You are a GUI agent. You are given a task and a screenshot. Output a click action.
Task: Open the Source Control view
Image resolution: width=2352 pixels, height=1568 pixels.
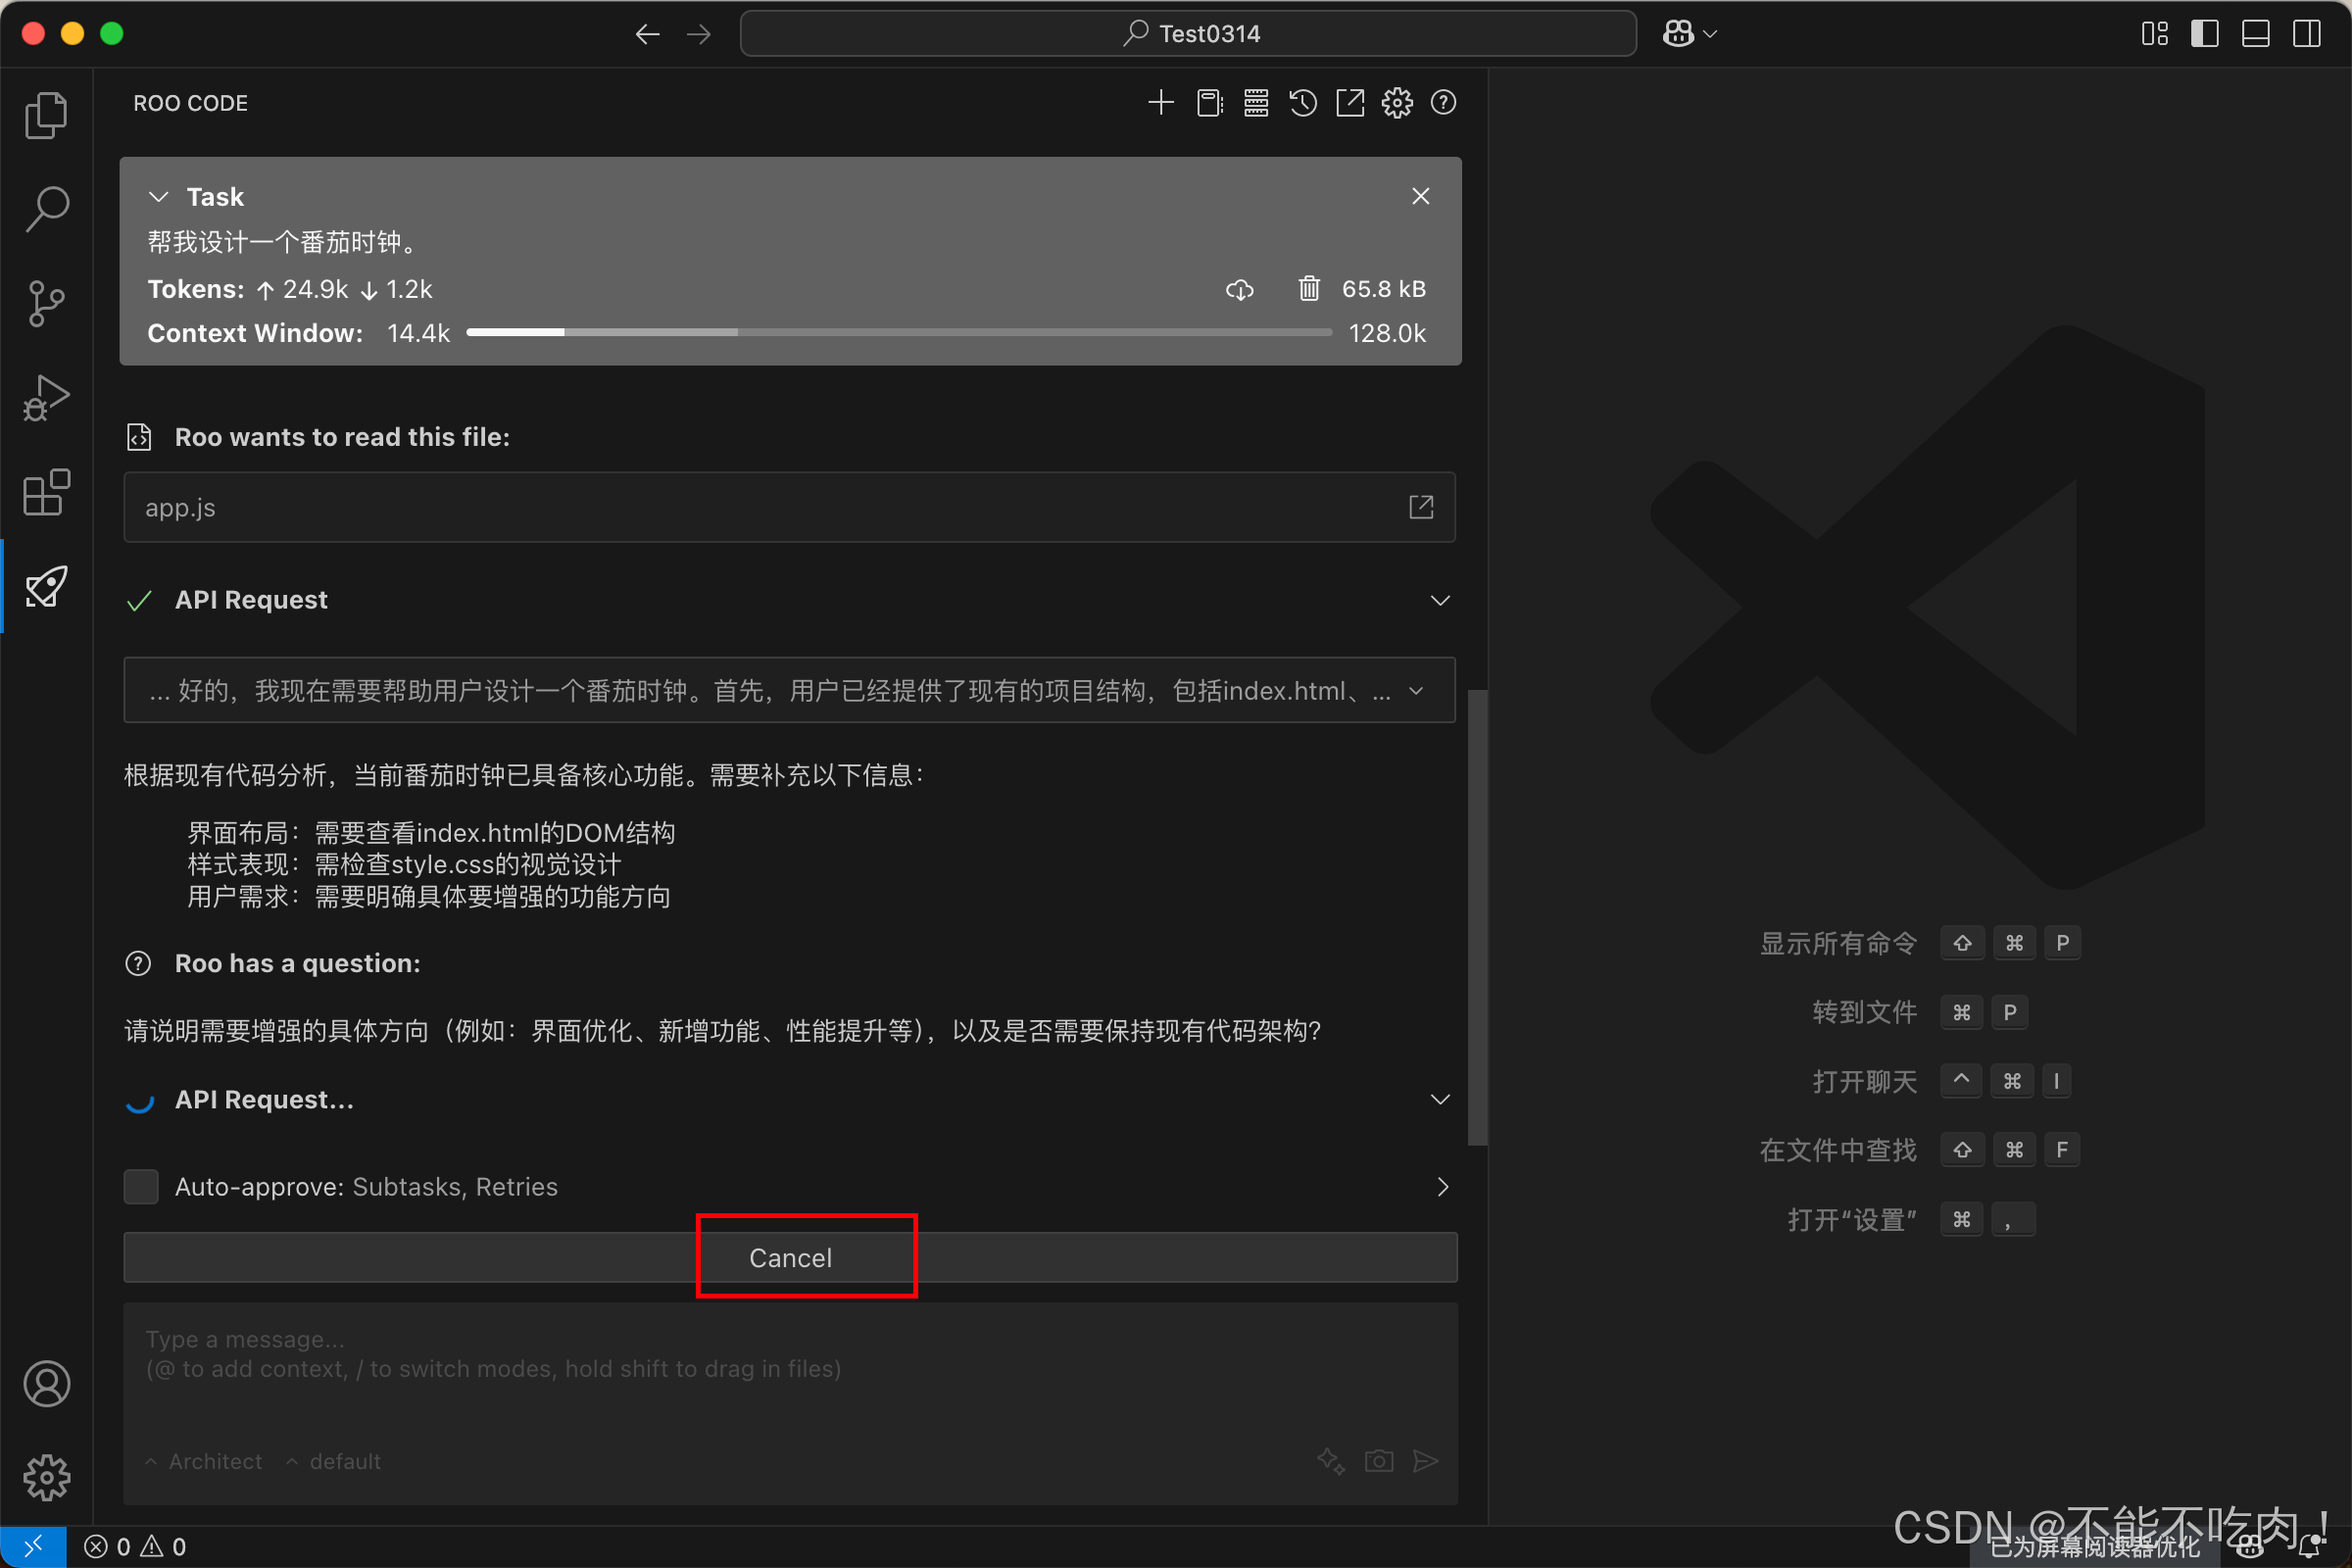46,303
